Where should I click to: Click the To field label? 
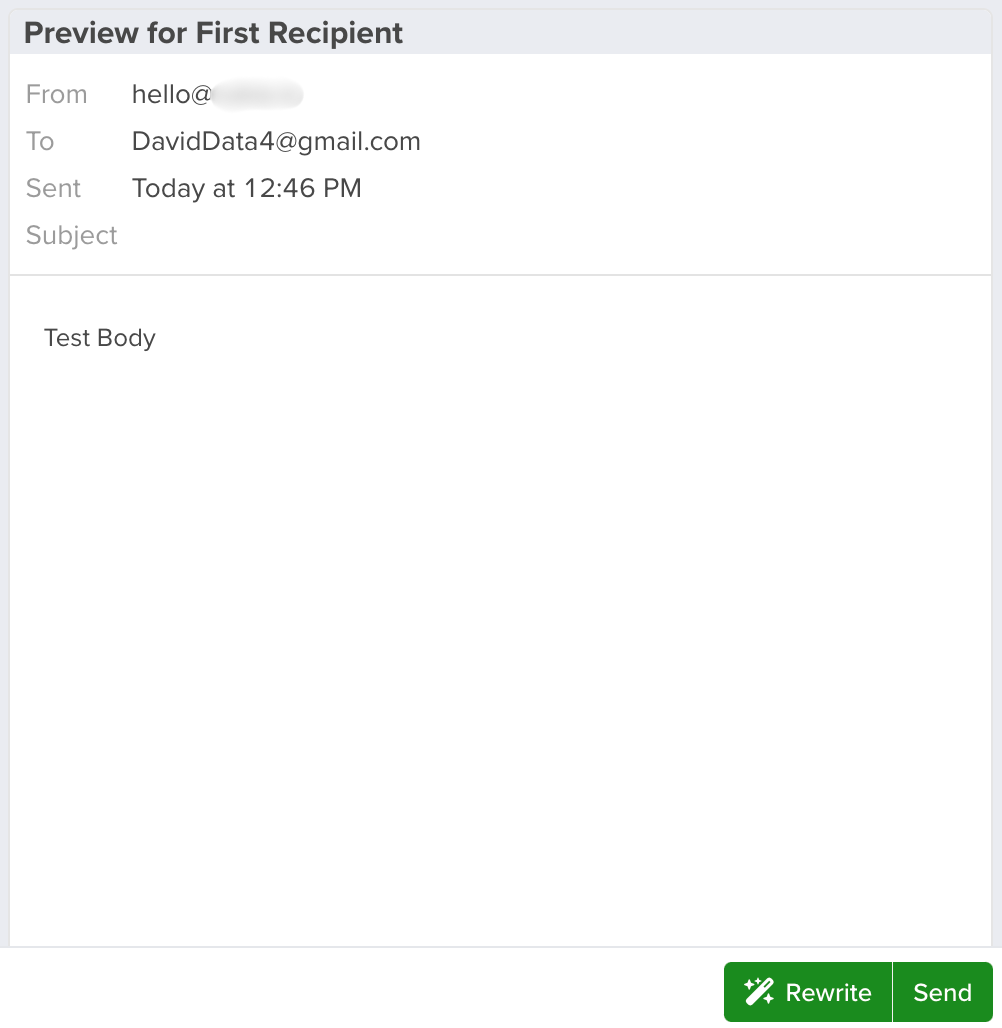40,141
